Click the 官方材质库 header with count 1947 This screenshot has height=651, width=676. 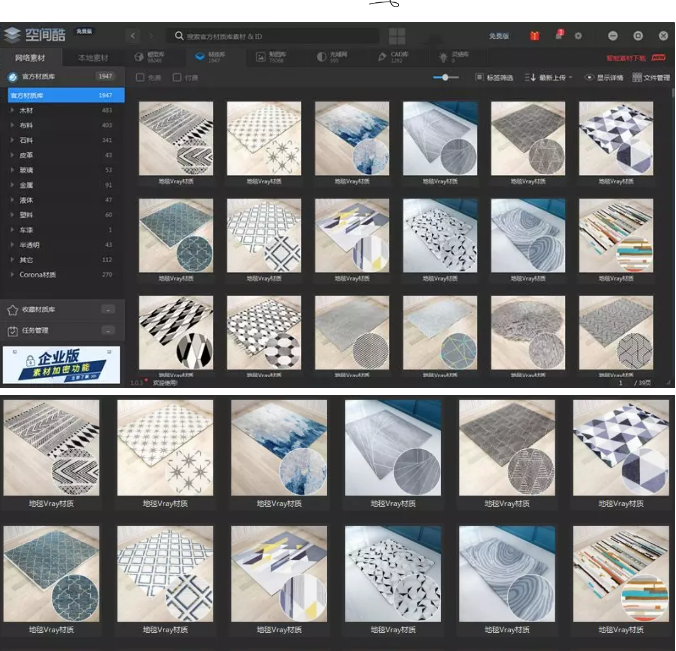click(63, 77)
